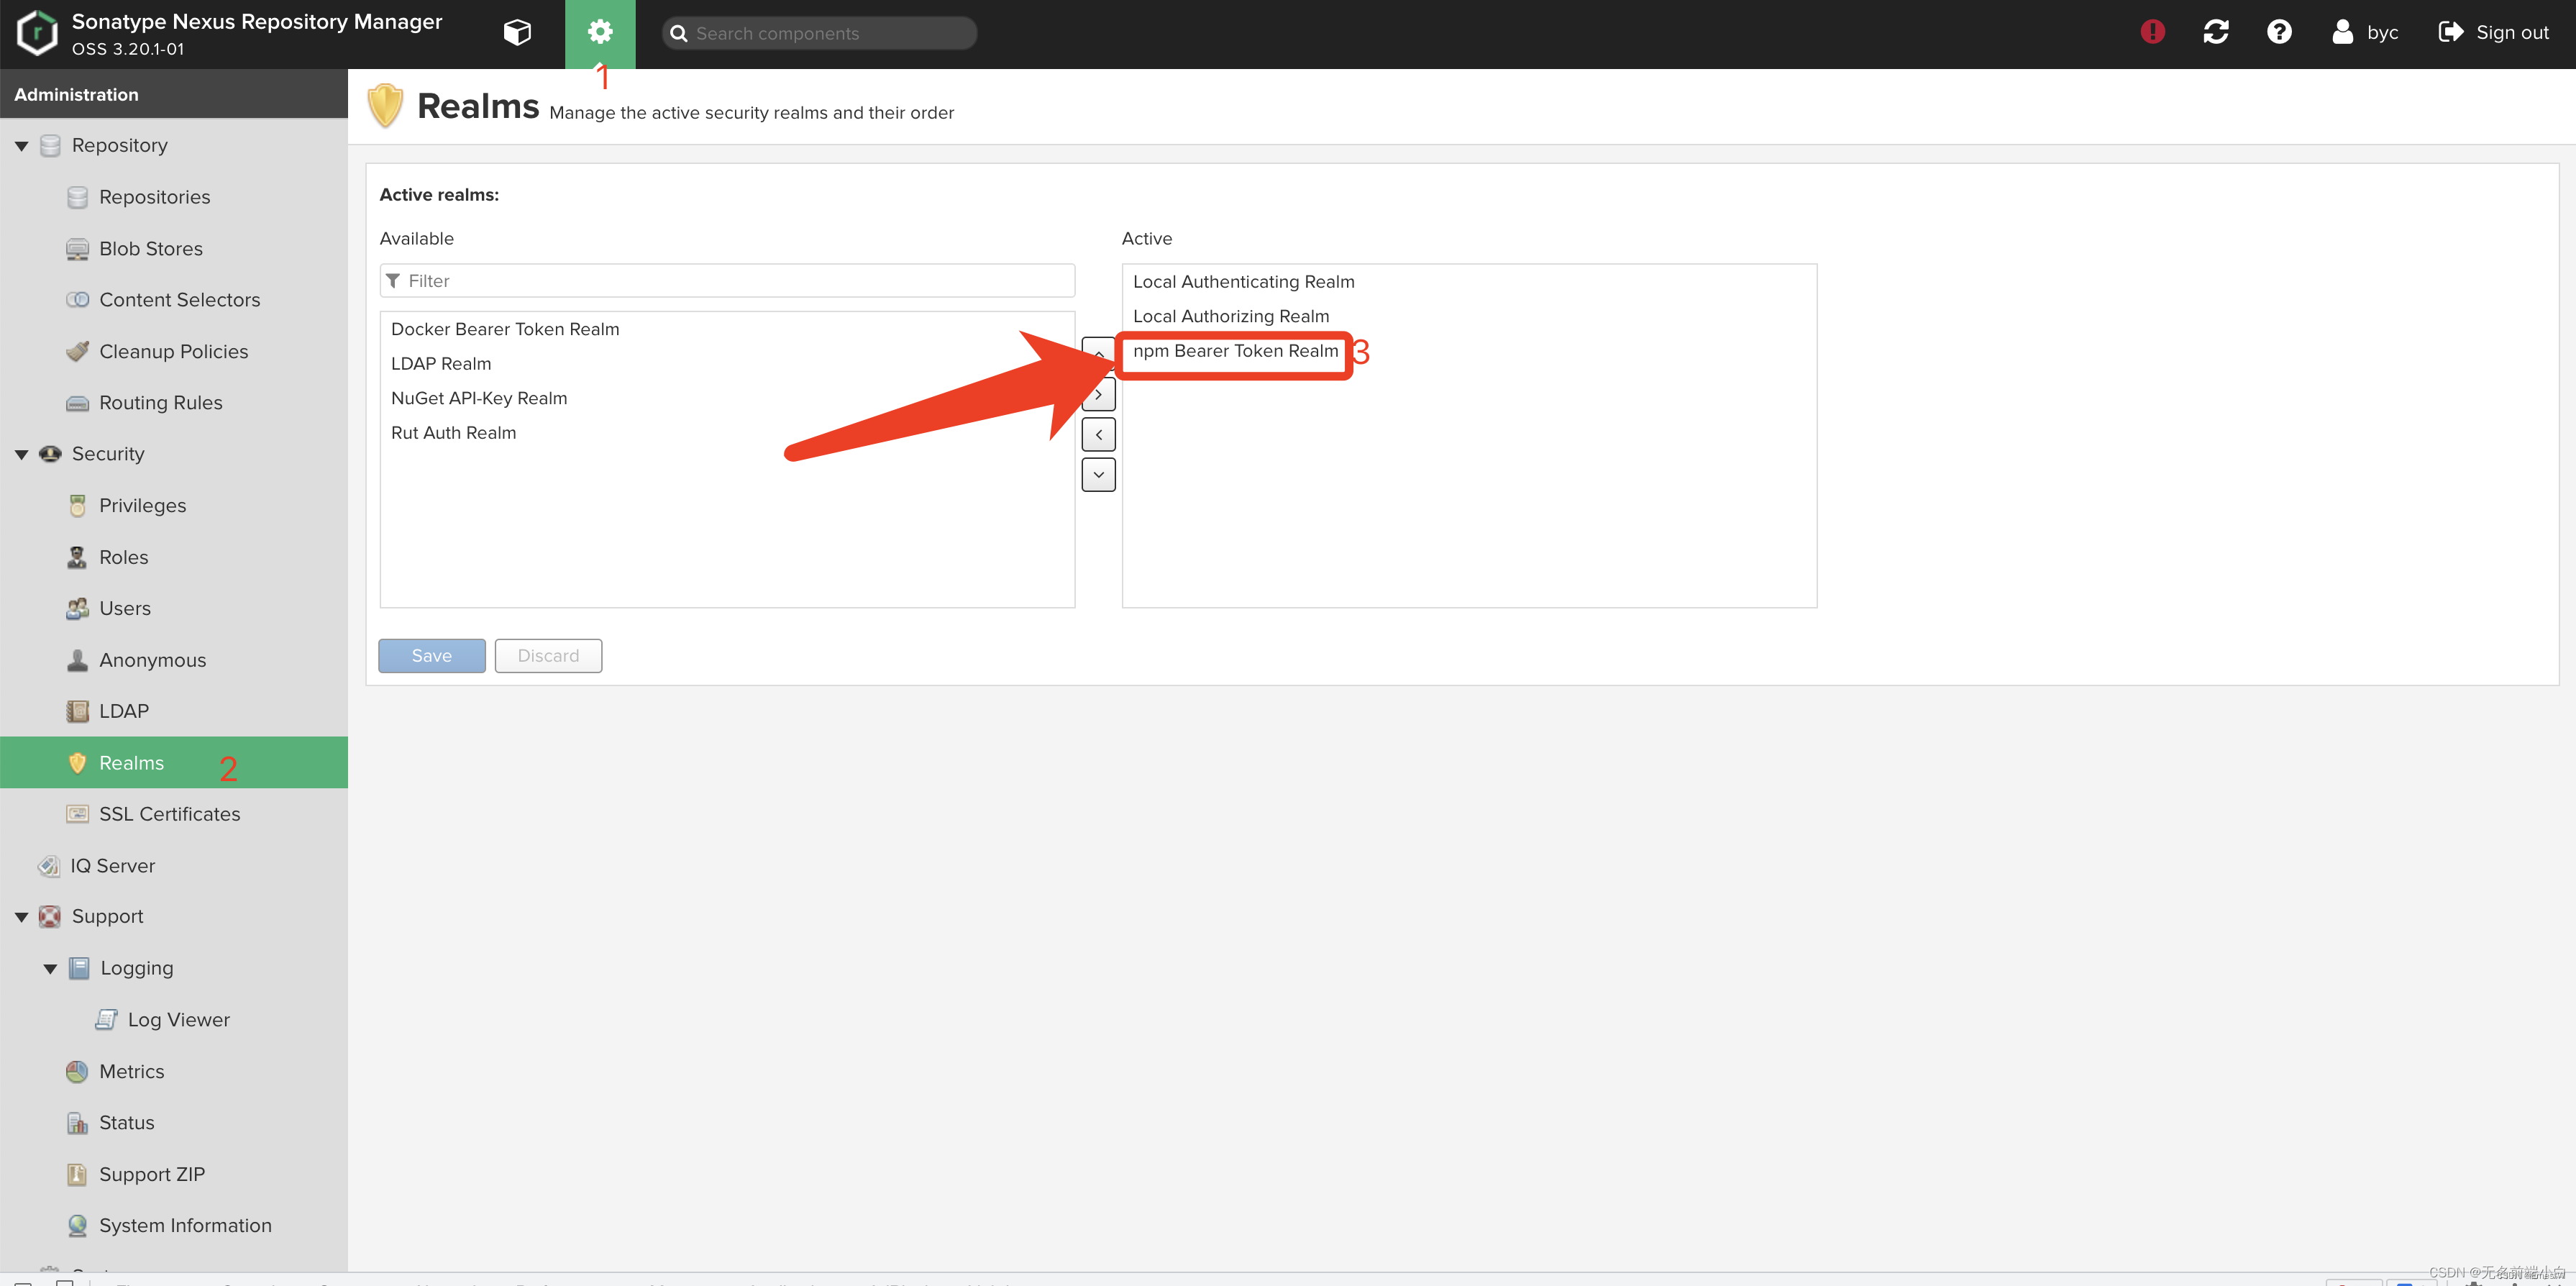Select Docker Bearer Token Realm in Available

click(x=505, y=329)
